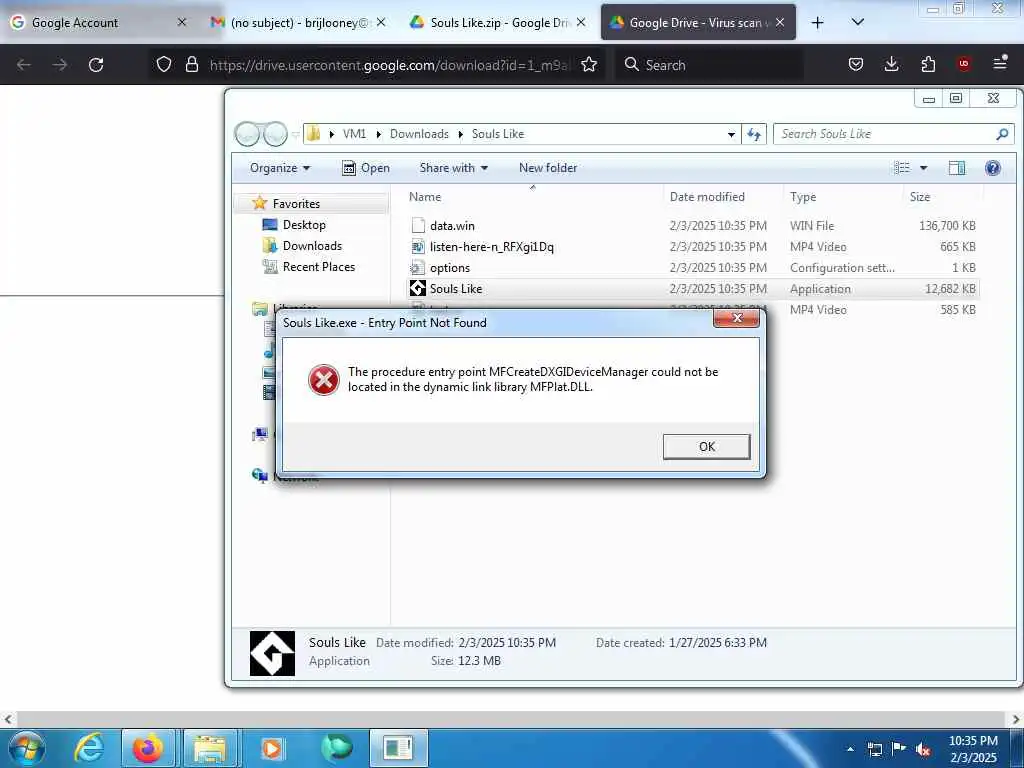Toggle the Explorer preview pane

point(957,168)
